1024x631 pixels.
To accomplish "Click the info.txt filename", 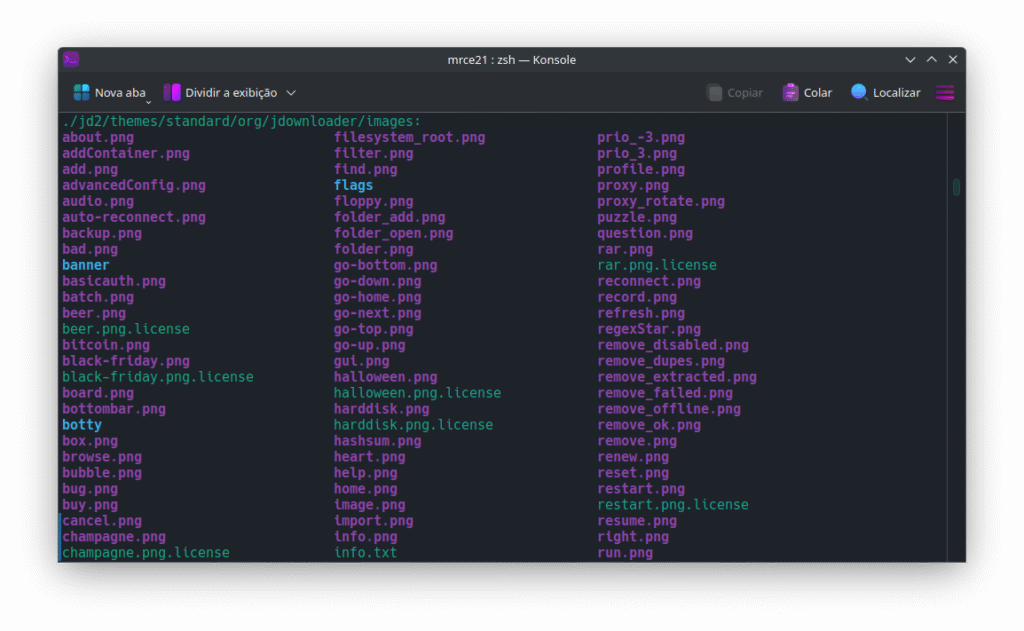I will [364, 552].
